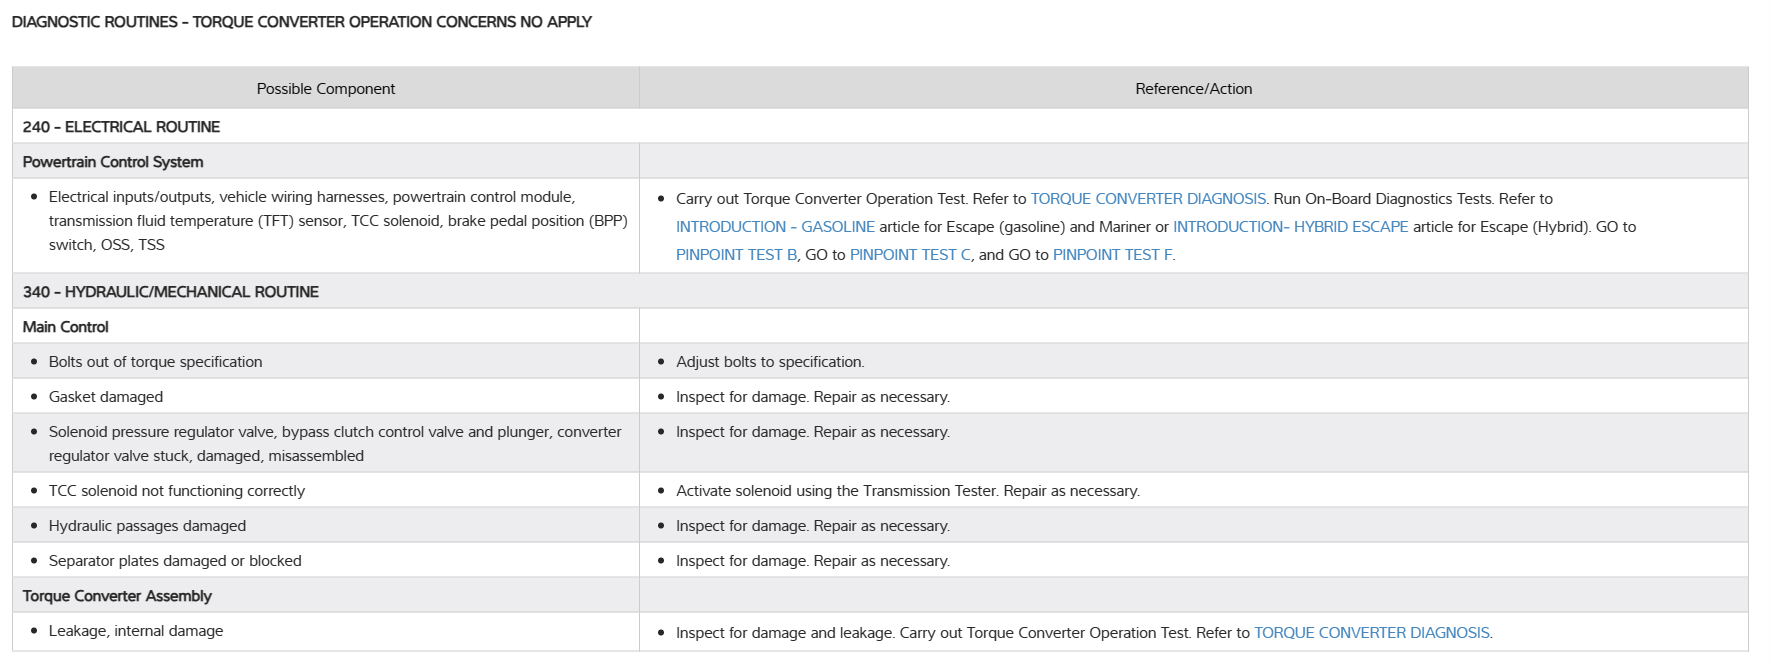Go to PINPOINT TEST F link

click(x=1112, y=255)
